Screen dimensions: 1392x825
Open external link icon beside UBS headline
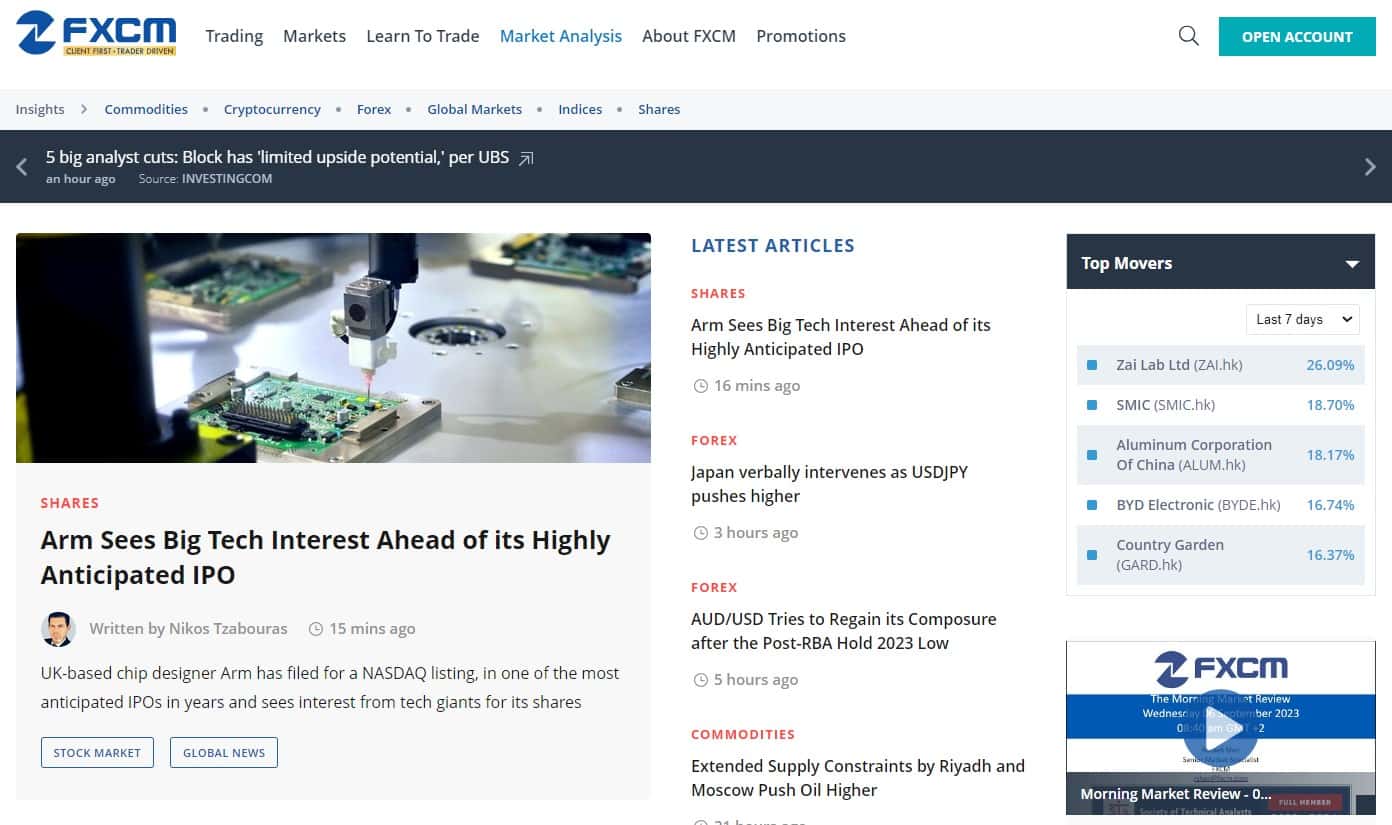tap(526, 158)
